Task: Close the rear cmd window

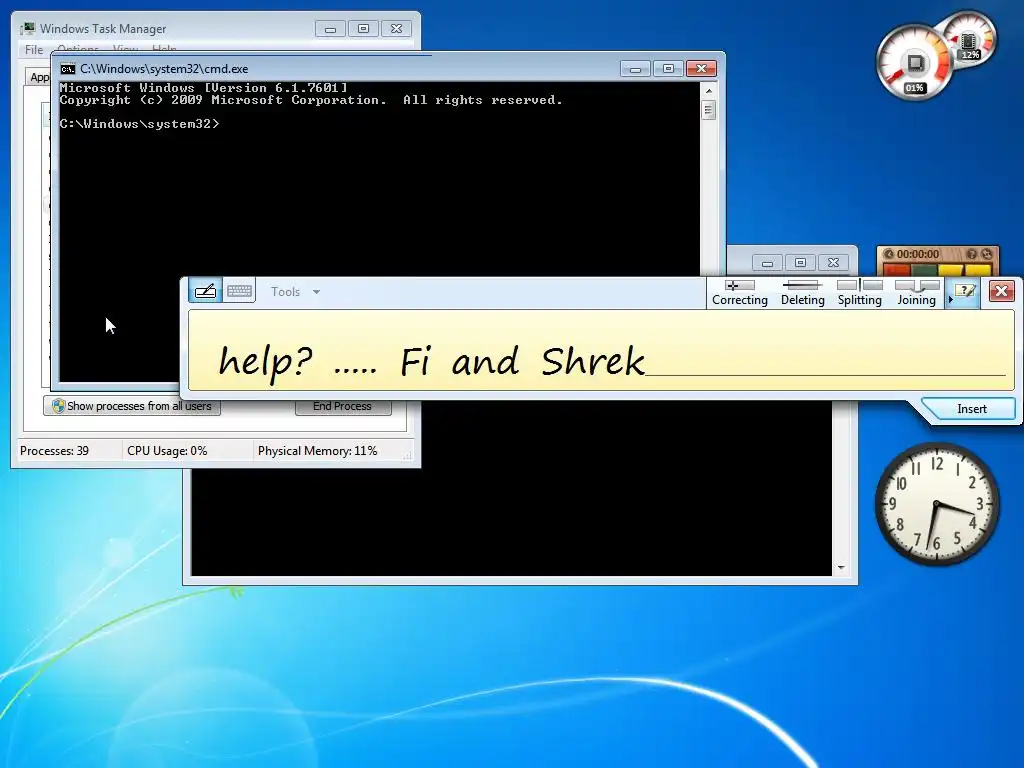Action: point(833,263)
